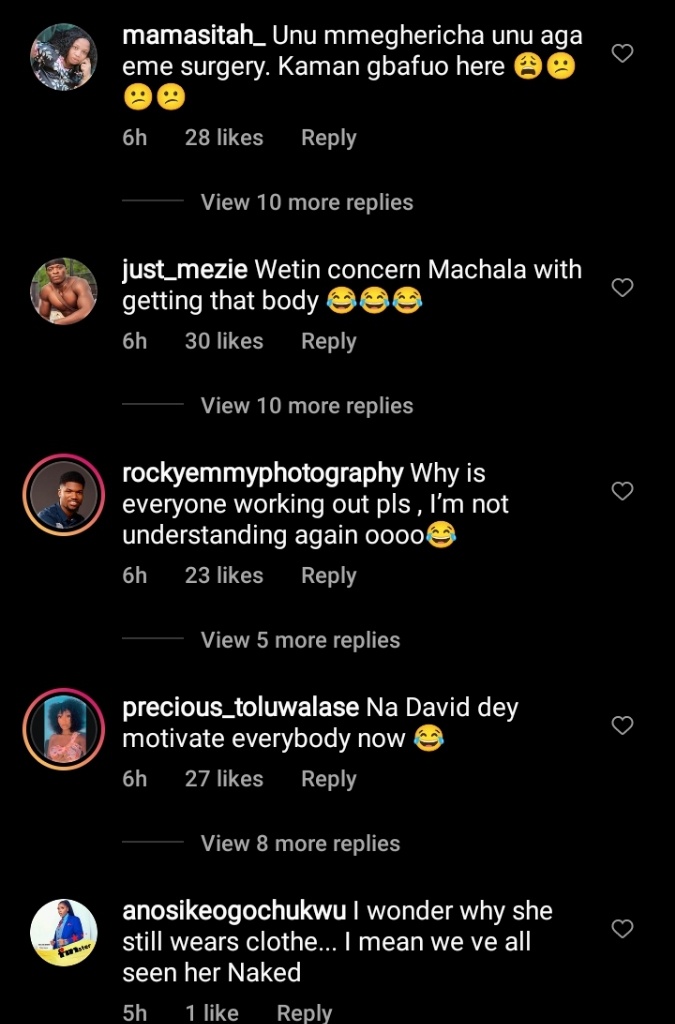675x1024 pixels.
Task: Show the 30 likes on just_mezie's comment
Action: coord(224,341)
